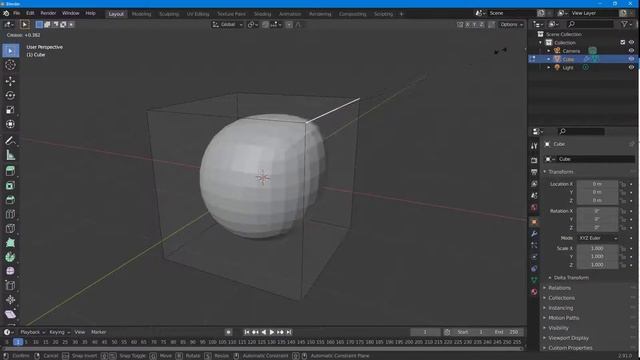Click the Location X value field
Screen dimensions: 640x360
pos(597,184)
